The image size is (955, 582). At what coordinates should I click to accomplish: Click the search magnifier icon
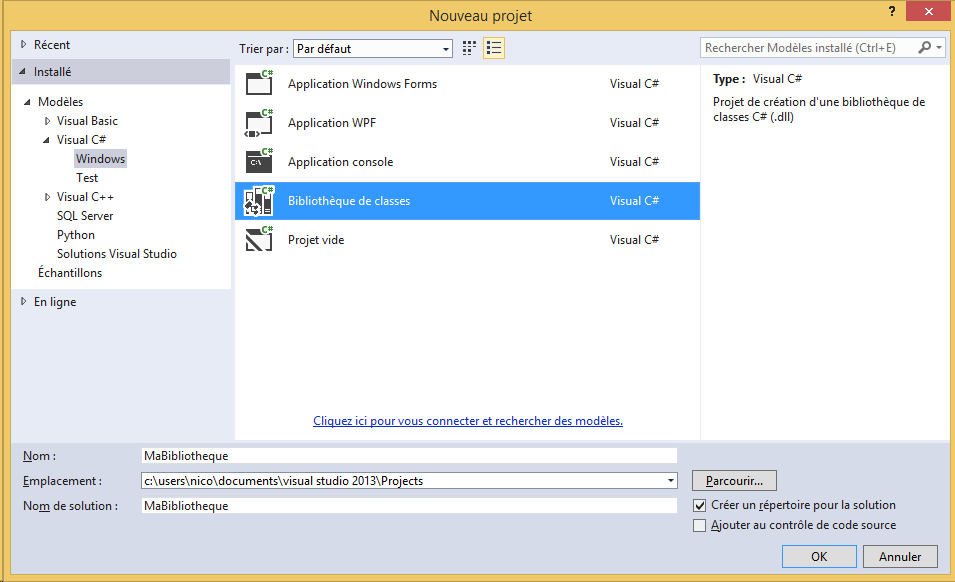[x=925, y=47]
